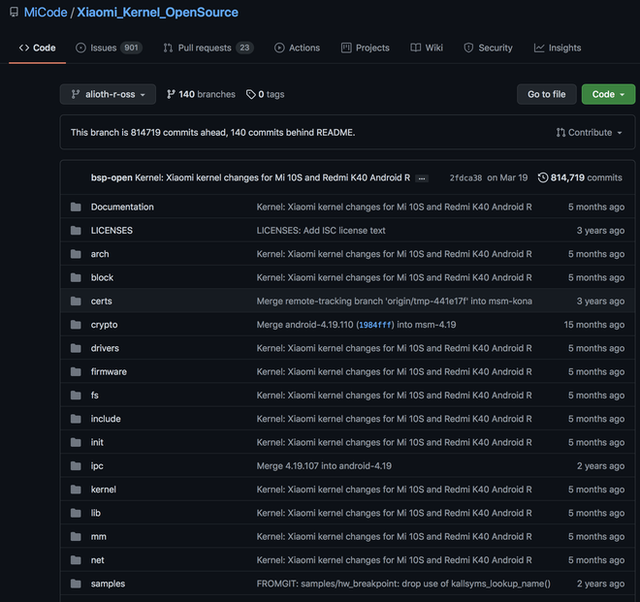
Task: Click the arch folder icon
Action: click(76, 254)
